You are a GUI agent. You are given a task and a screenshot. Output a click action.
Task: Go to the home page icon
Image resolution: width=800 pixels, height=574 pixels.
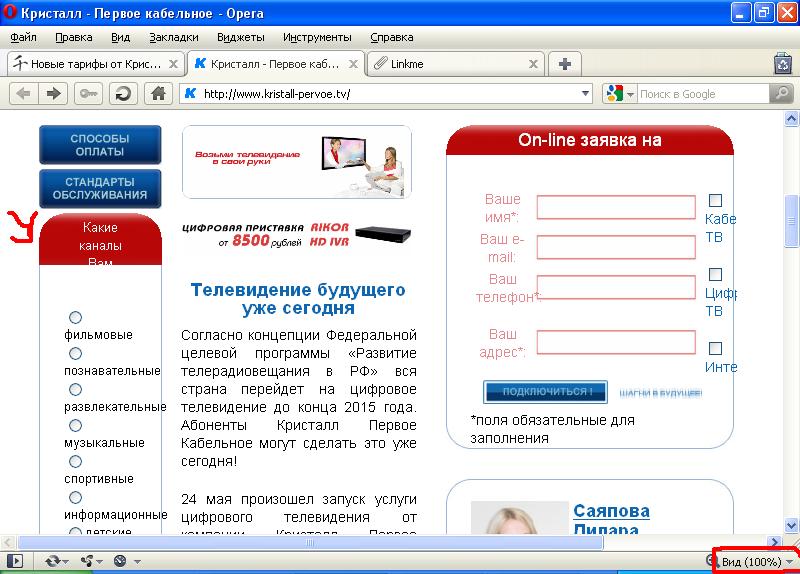(x=158, y=94)
